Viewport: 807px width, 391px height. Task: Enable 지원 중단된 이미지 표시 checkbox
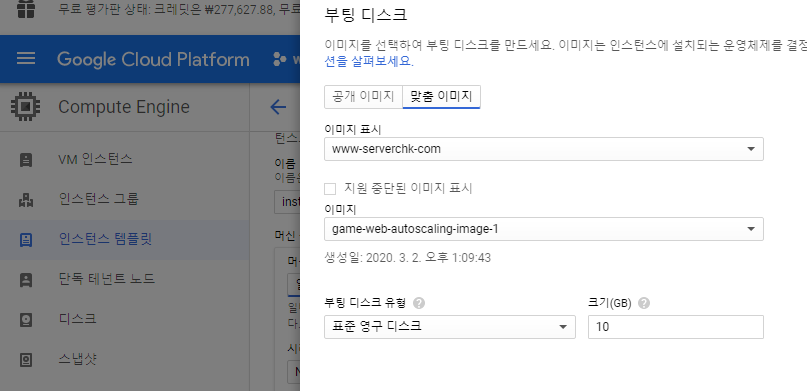(x=330, y=189)
